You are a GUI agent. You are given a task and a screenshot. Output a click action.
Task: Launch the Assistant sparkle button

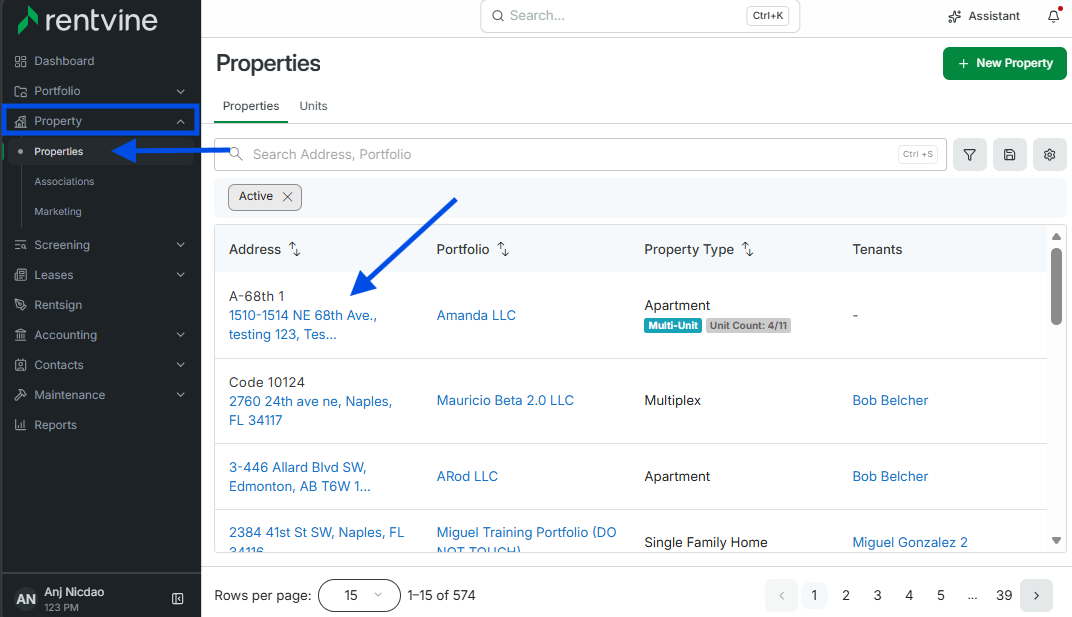(984, 16)
